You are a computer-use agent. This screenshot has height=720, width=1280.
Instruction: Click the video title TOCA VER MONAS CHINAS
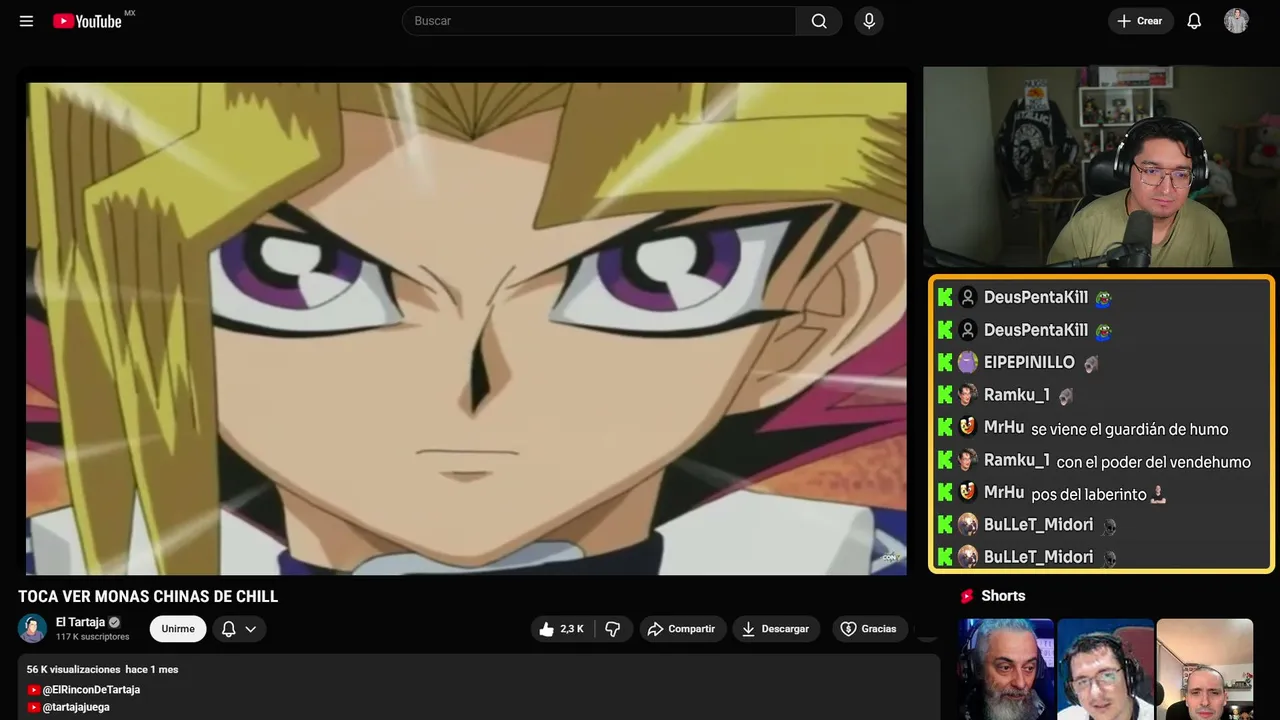(148, 597)
